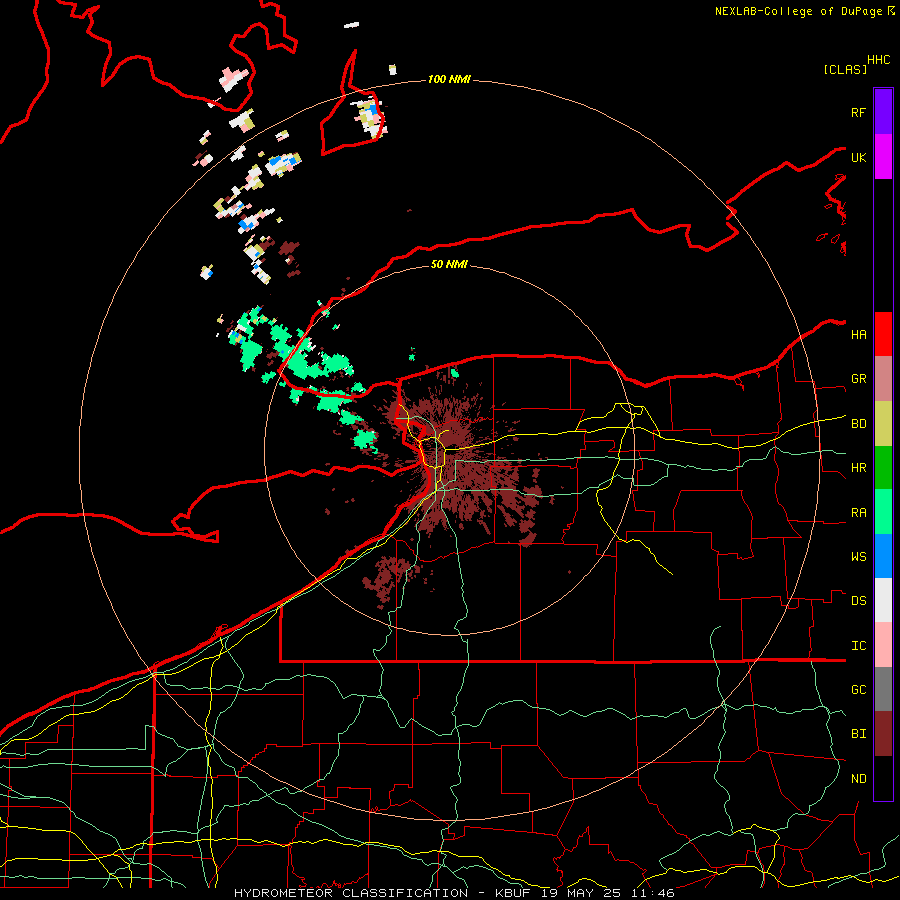The width and height of the screenshot is (900, 900).
Task: Click the "HA" legend label text
Action: (x=858, y=335)
